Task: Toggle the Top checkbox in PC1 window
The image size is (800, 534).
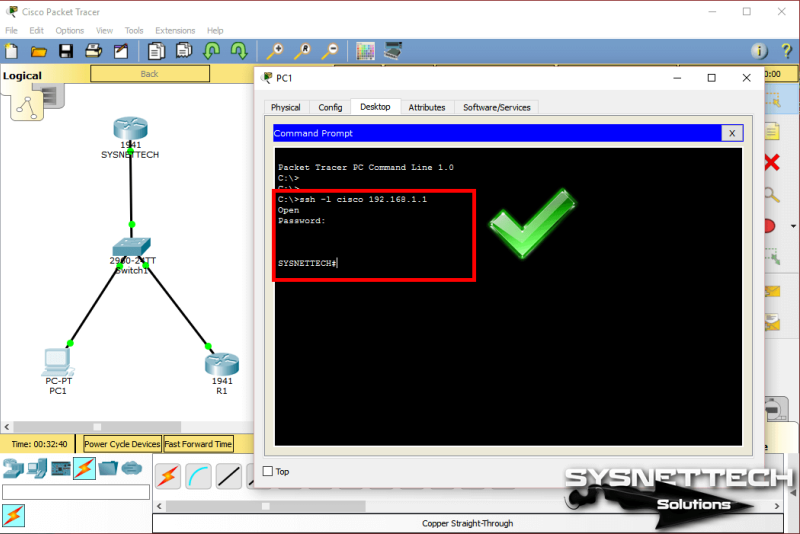Action: tap(268, 471)
